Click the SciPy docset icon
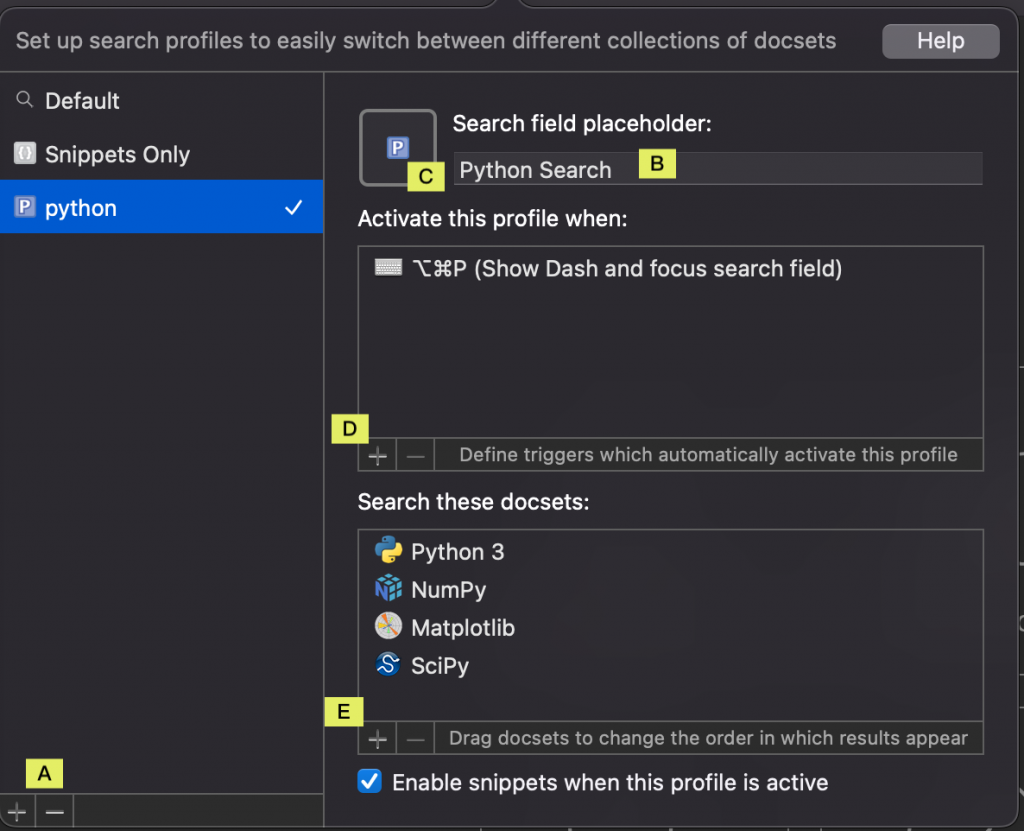 [388, 665]
